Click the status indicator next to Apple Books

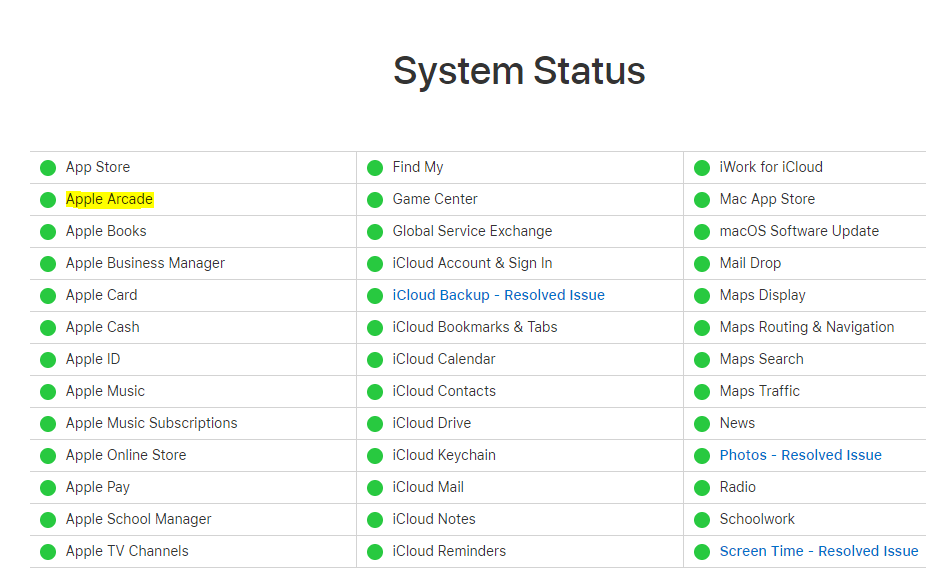(48, 232)
